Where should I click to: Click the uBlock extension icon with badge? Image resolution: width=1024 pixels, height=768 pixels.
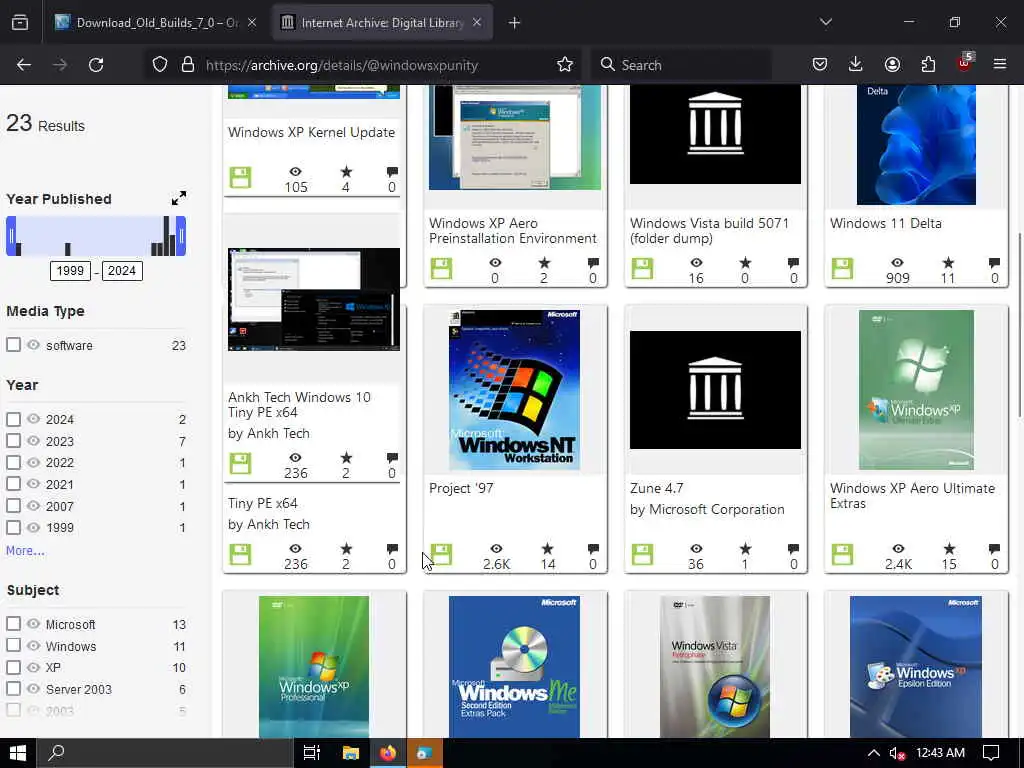965,63
